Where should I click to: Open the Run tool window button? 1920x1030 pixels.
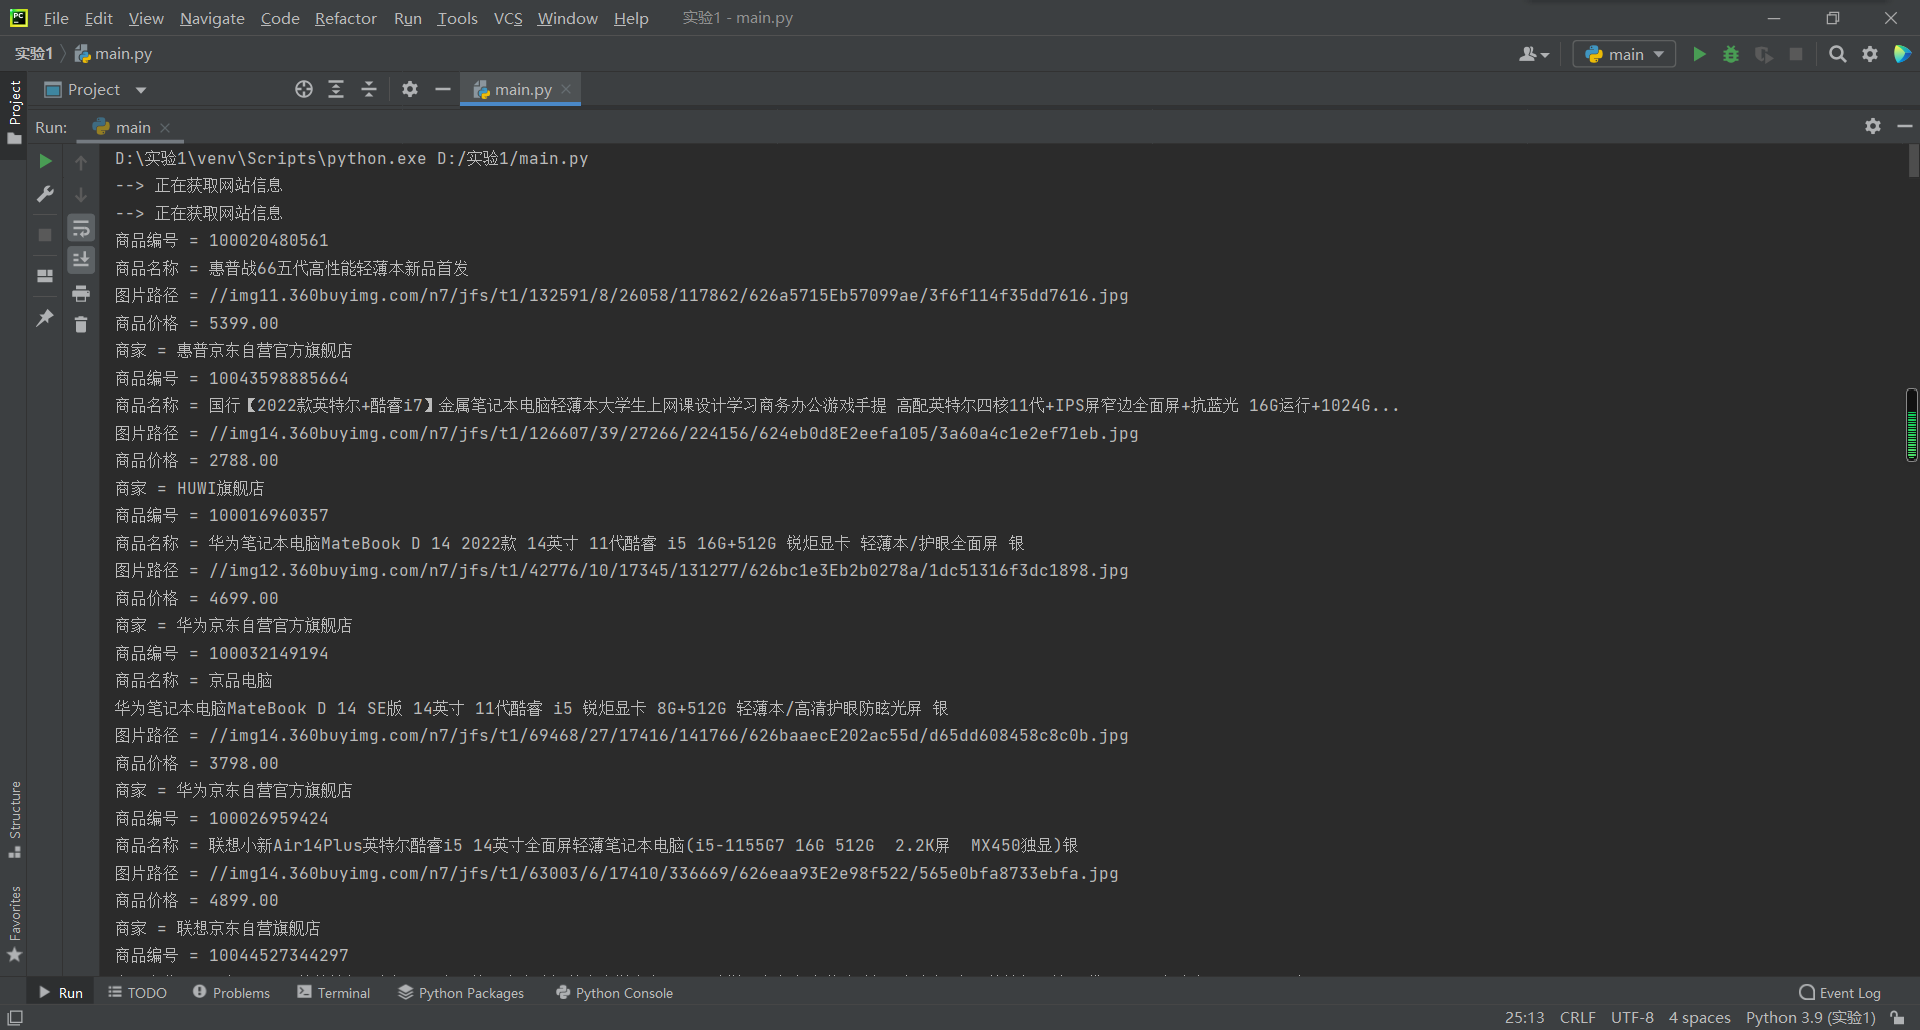point(61,993)
